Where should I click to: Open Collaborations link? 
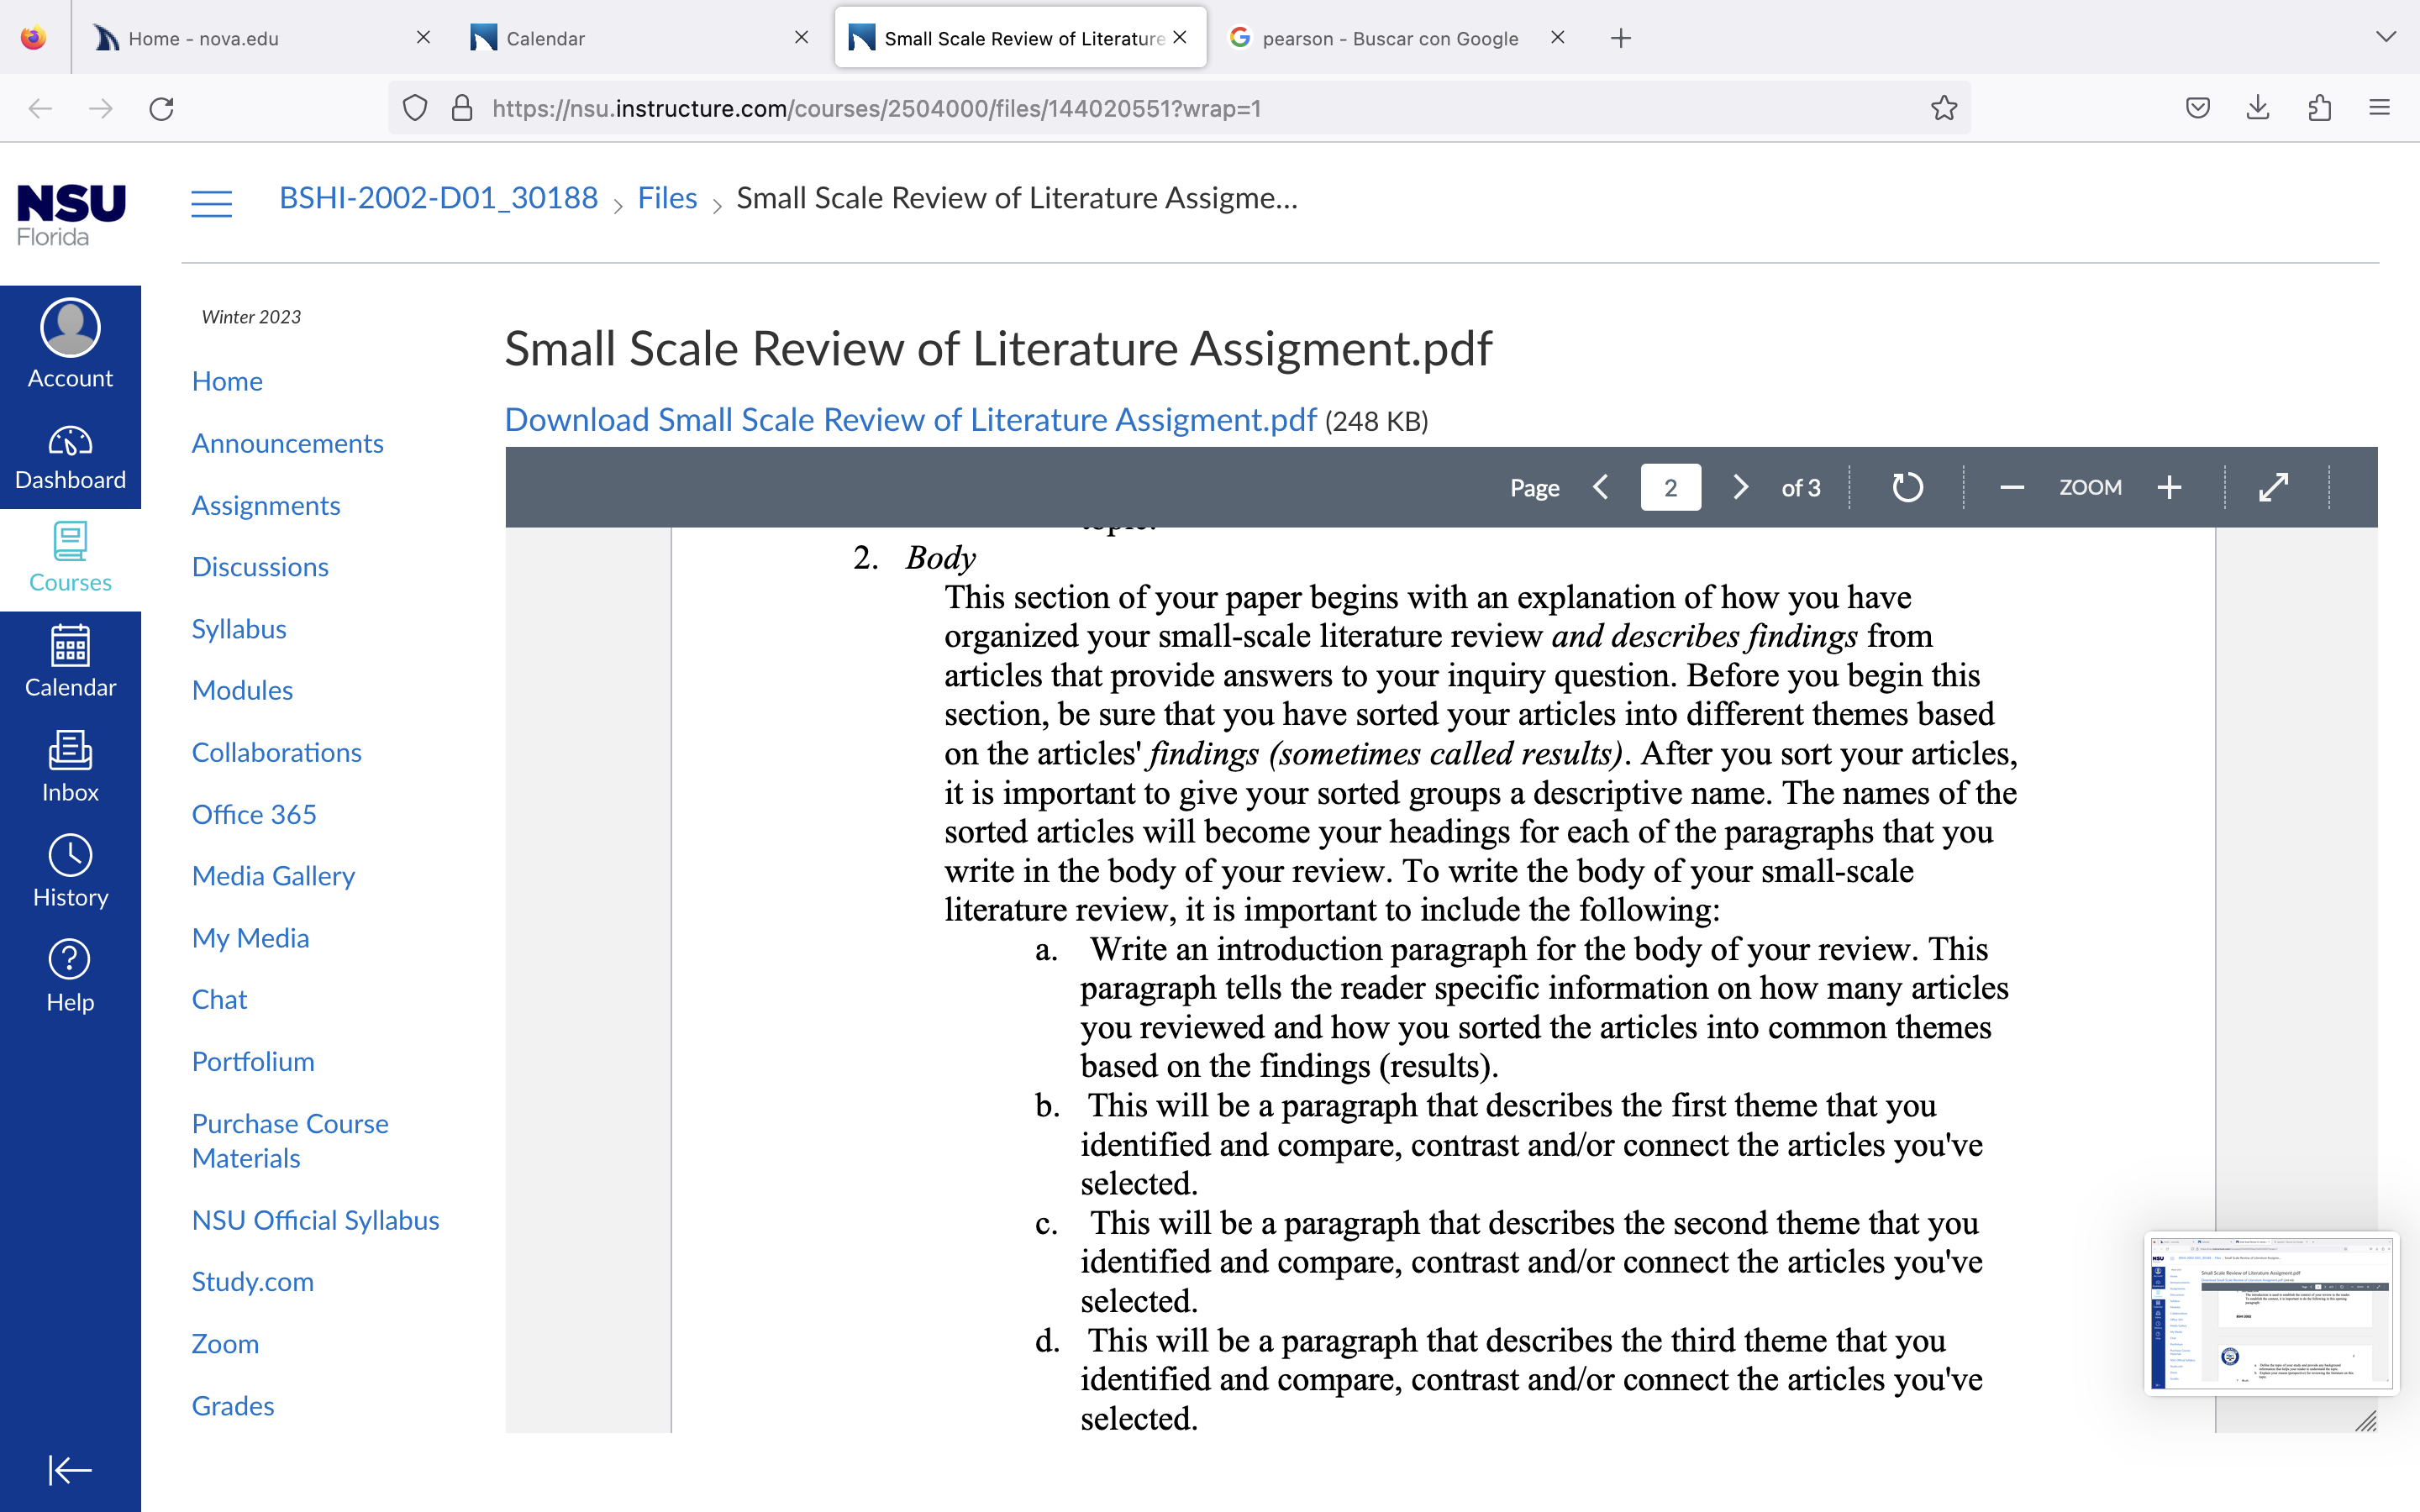point(276,752)
